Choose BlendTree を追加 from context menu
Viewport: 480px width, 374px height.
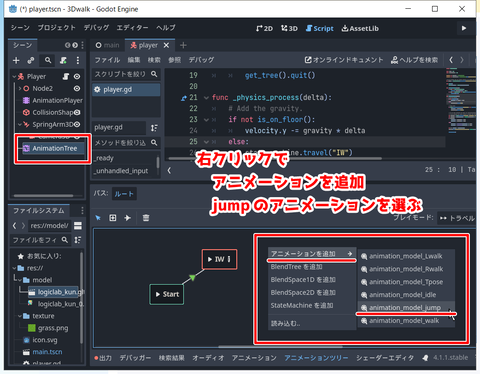(x=312, y=267)
